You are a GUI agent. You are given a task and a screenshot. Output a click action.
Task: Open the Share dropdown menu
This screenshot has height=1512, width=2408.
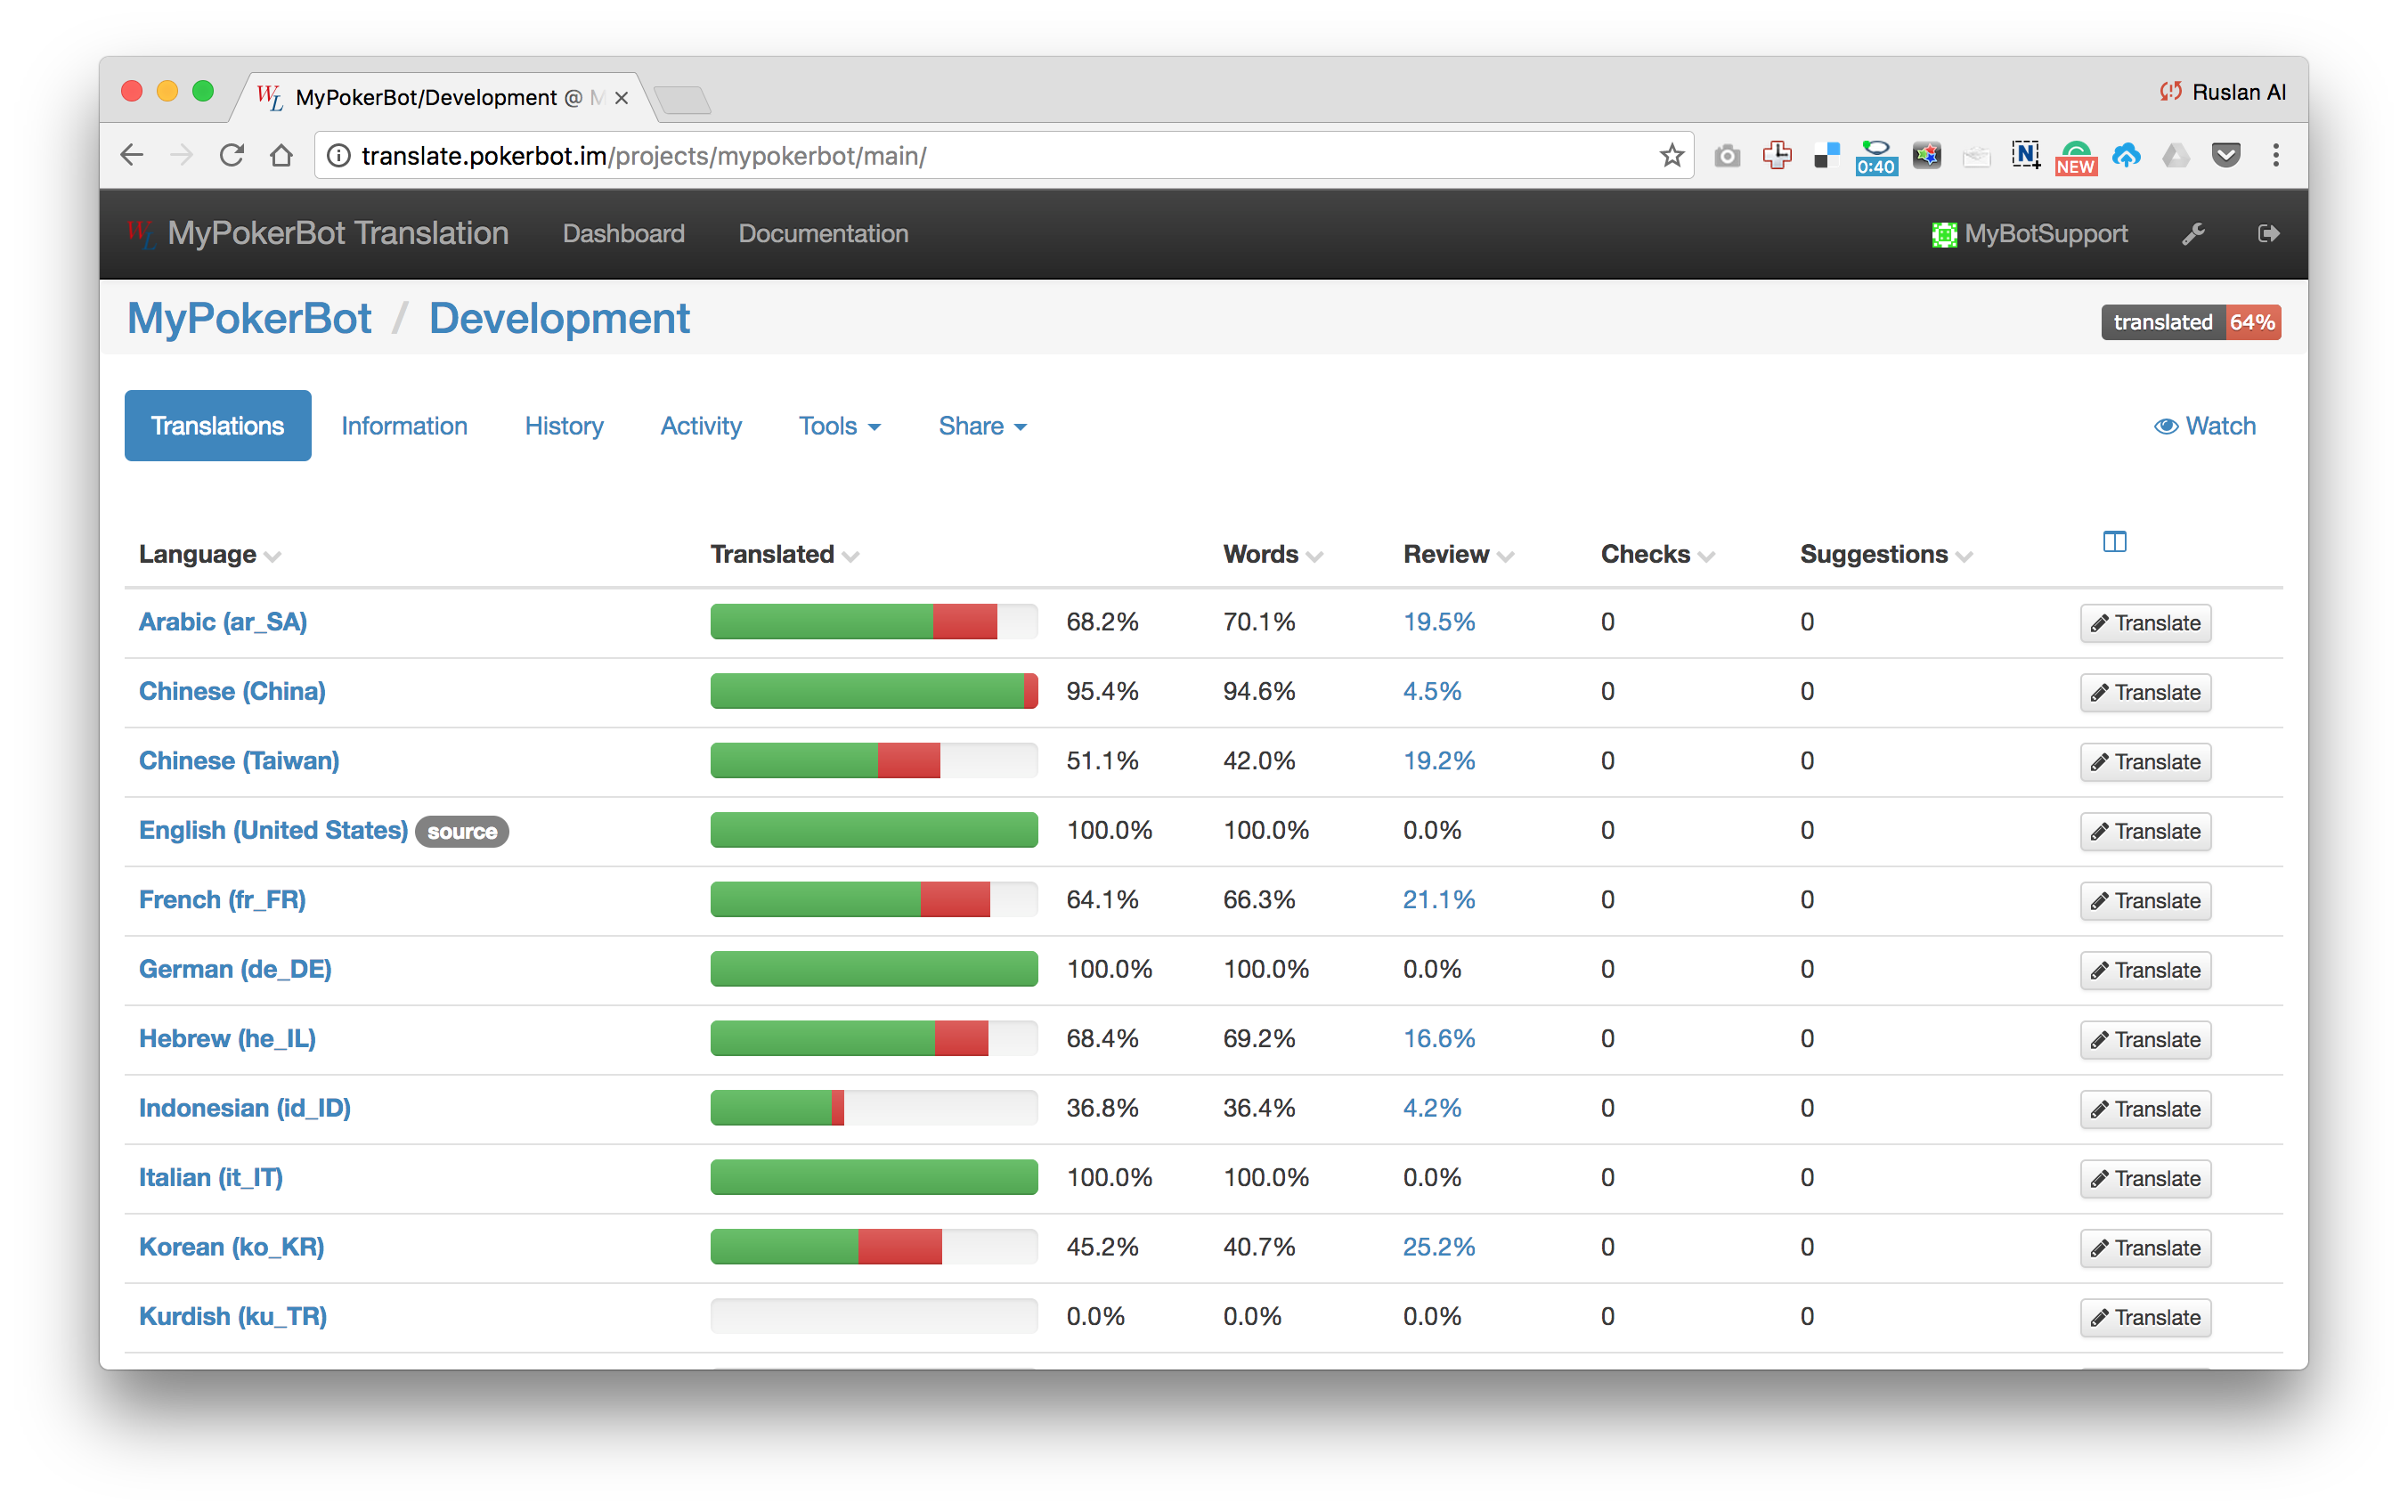(x=982, y=426)
